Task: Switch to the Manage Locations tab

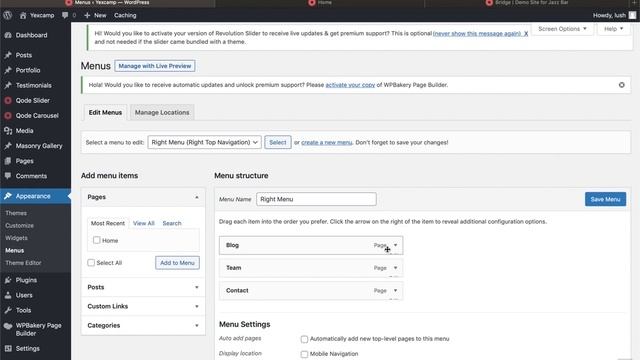Action: 162,112
